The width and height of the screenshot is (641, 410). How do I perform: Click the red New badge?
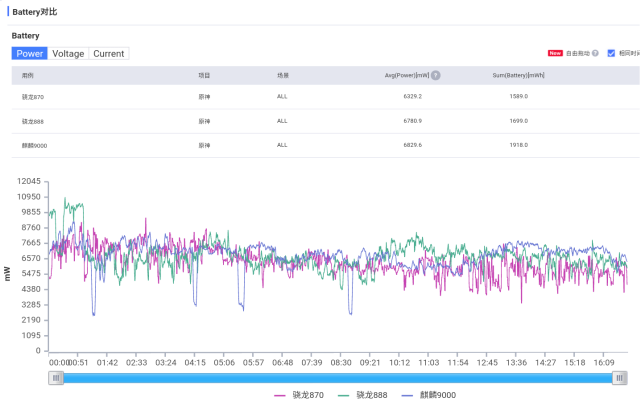[555, 53]
